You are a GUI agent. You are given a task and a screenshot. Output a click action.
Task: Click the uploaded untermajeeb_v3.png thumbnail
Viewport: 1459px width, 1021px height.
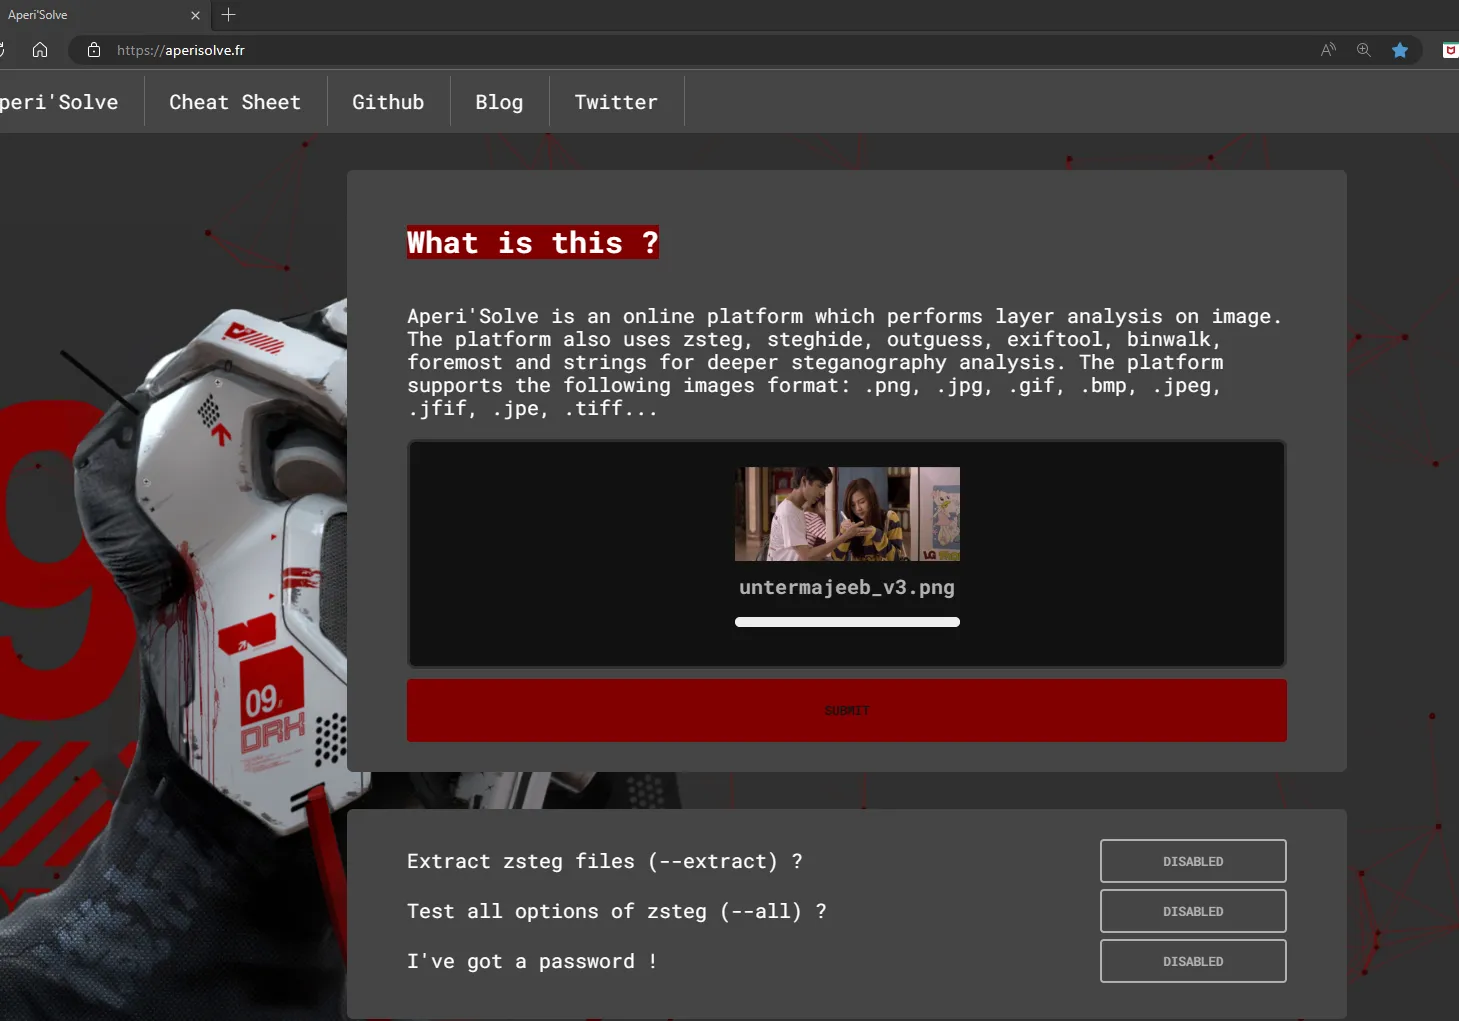[x=847, y=514]
